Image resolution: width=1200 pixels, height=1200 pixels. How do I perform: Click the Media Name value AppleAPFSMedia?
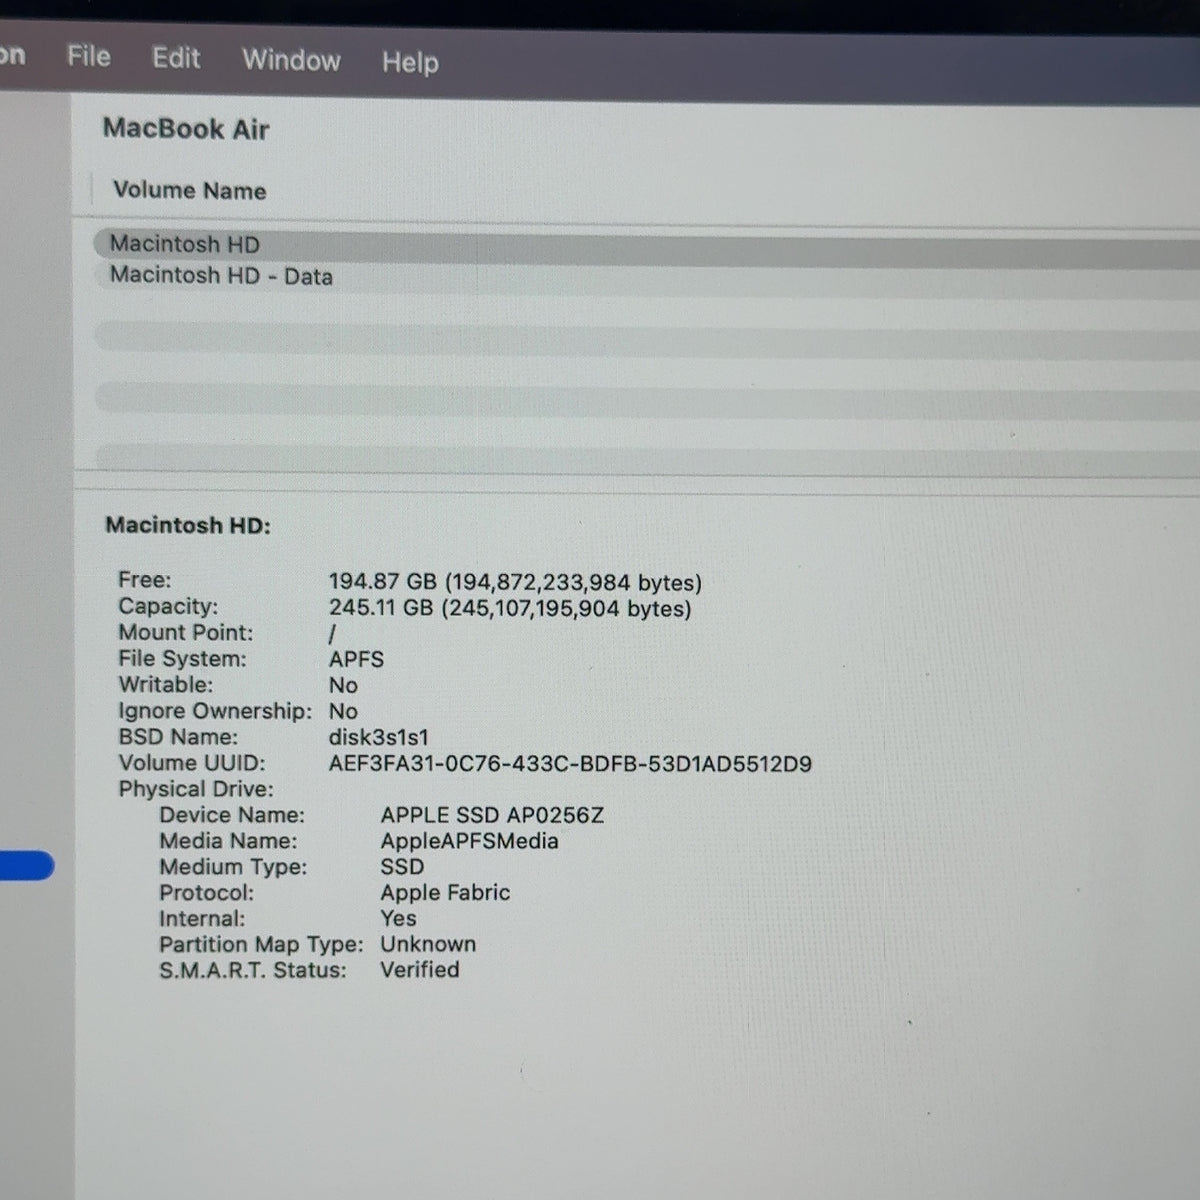pos(469,841)
